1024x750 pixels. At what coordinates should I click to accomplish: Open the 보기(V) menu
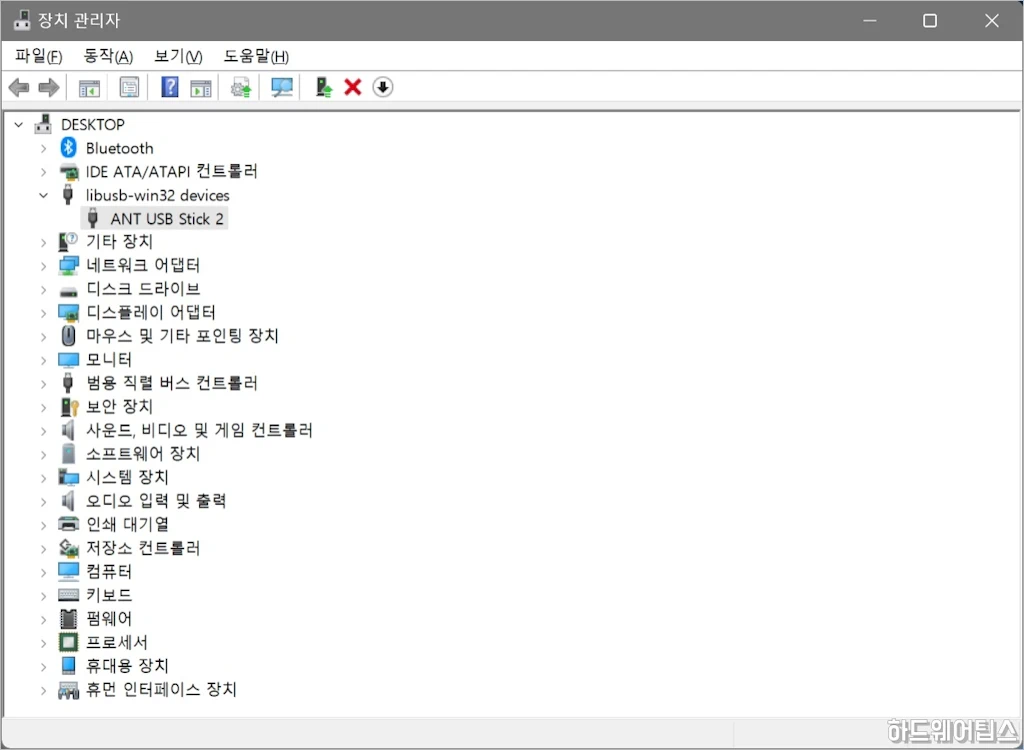coord(178,56)
